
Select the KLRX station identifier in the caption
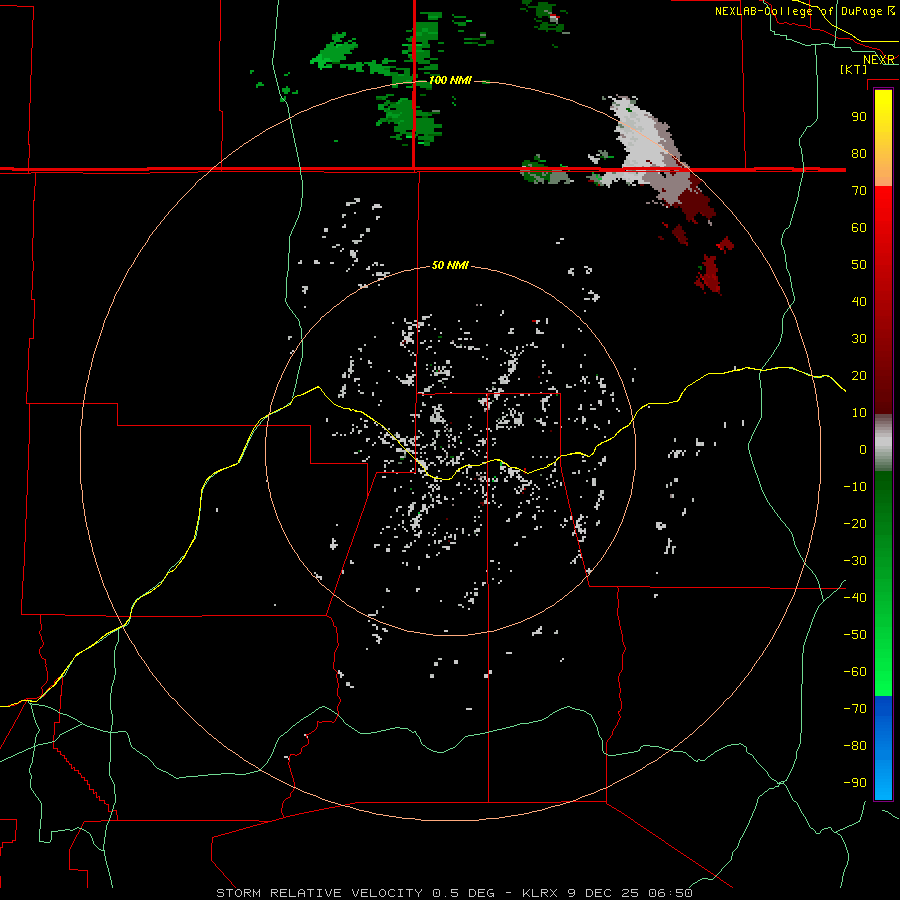[x=541, y=893]
